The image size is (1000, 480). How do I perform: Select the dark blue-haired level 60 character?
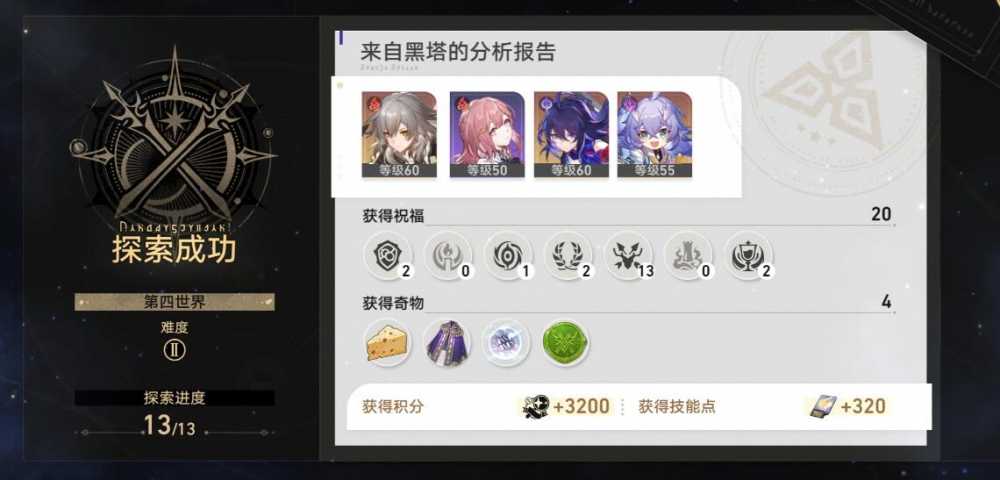571,135
